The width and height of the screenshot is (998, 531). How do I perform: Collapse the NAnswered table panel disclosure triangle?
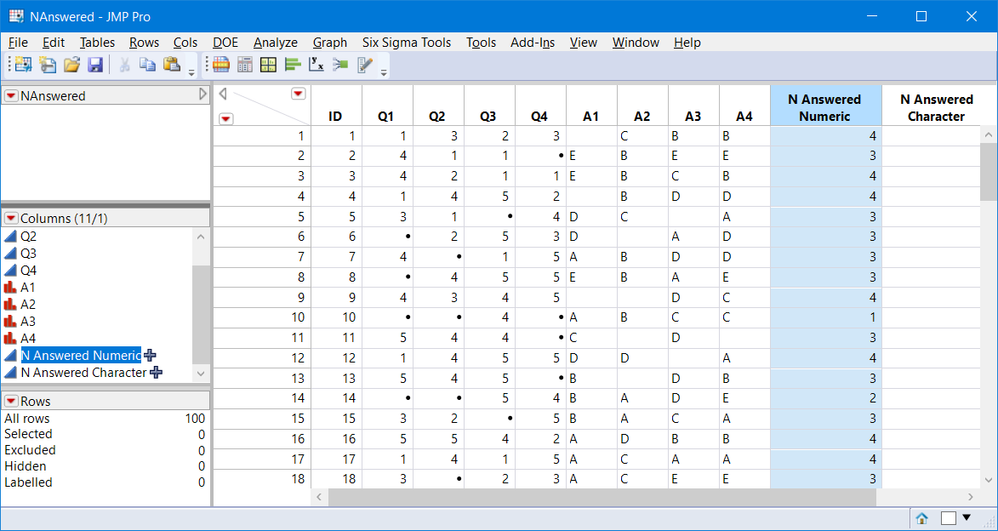203,95
